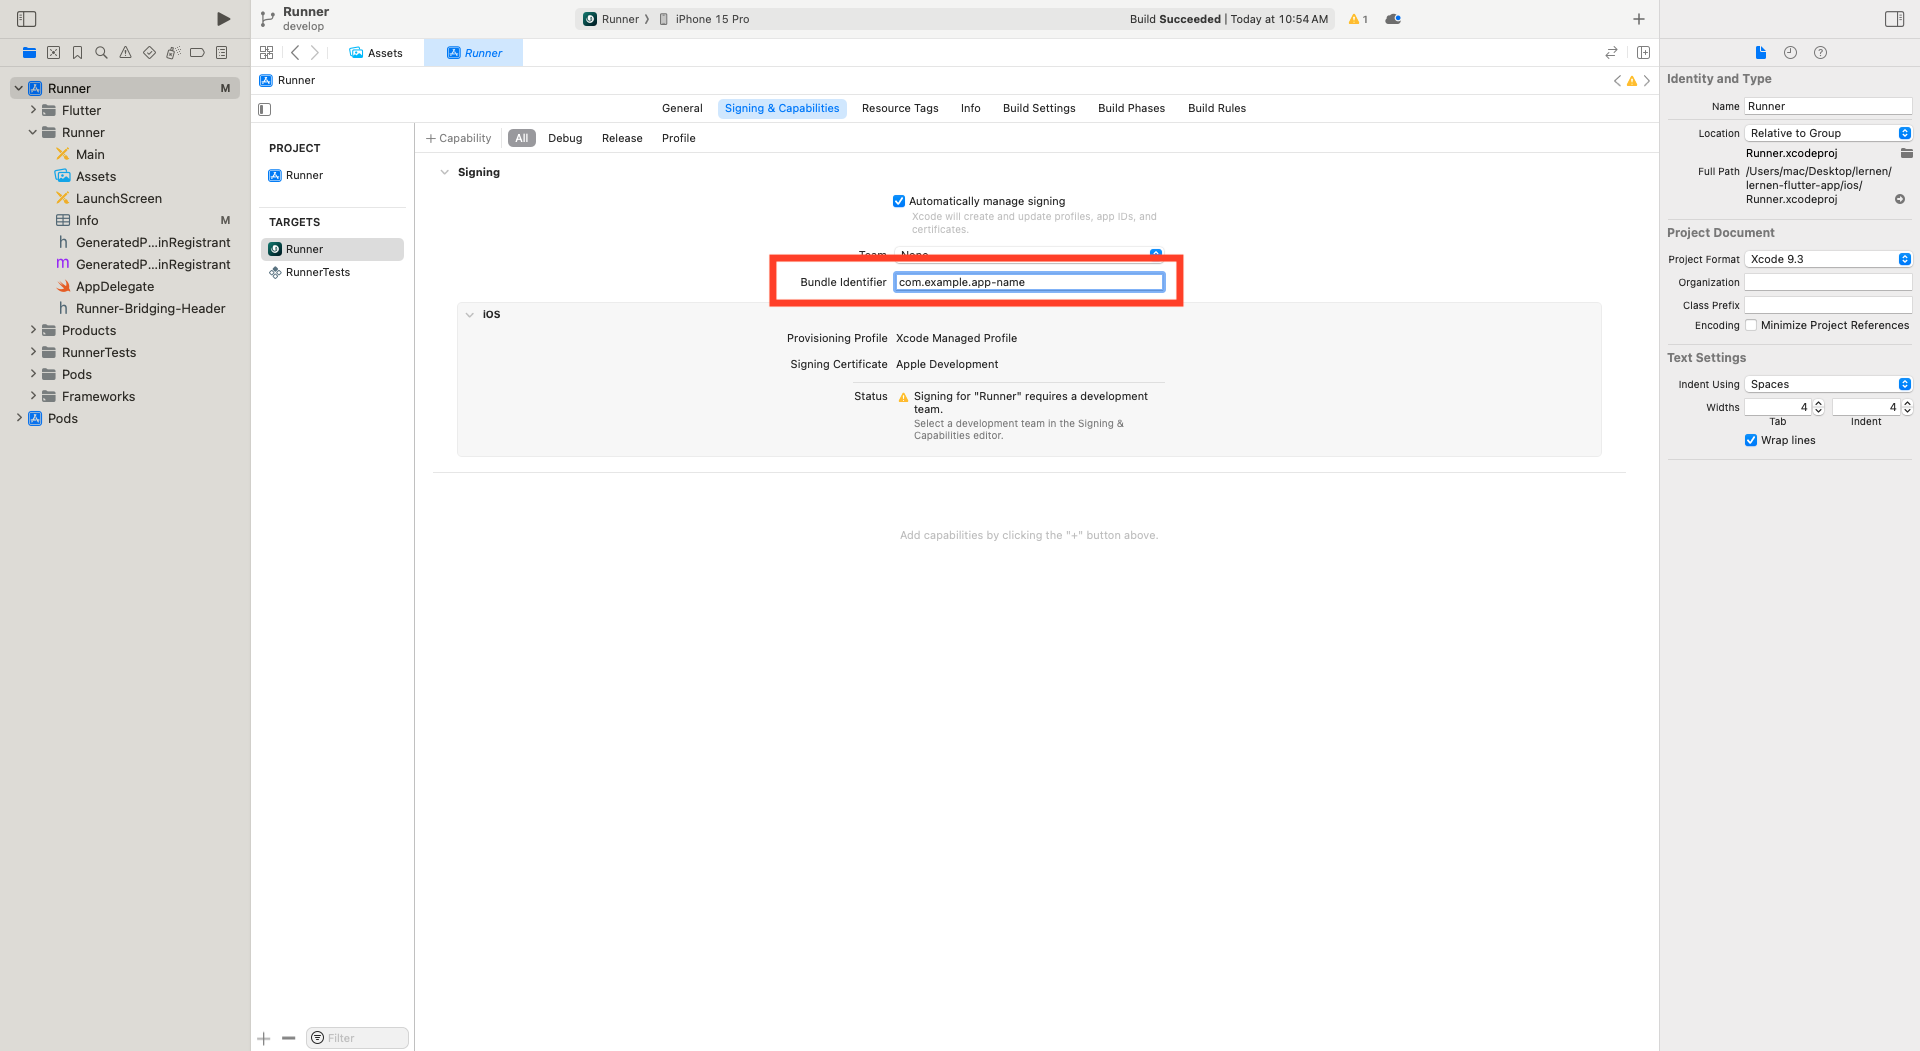
Task: Run the app with the play button
Action: pos(223,19)
